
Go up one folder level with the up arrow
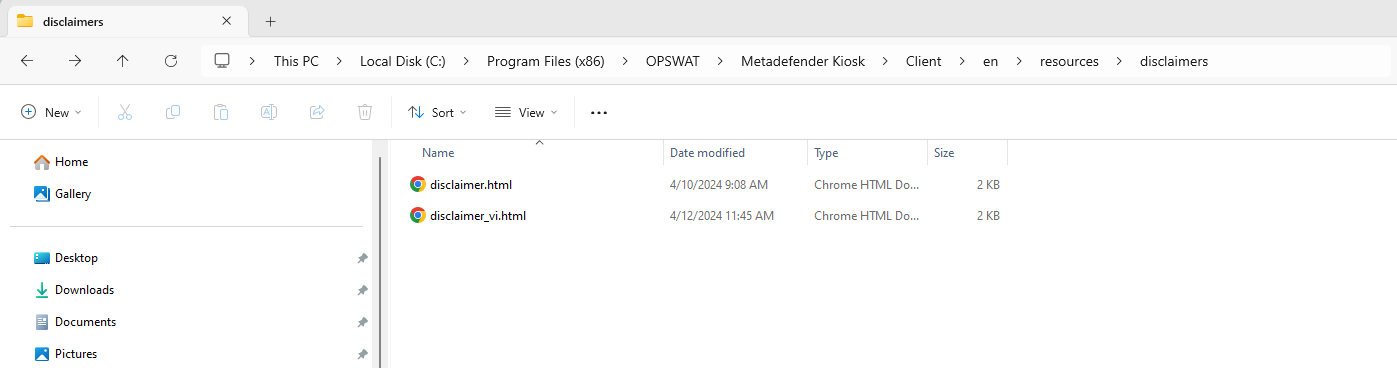[123, 61]
